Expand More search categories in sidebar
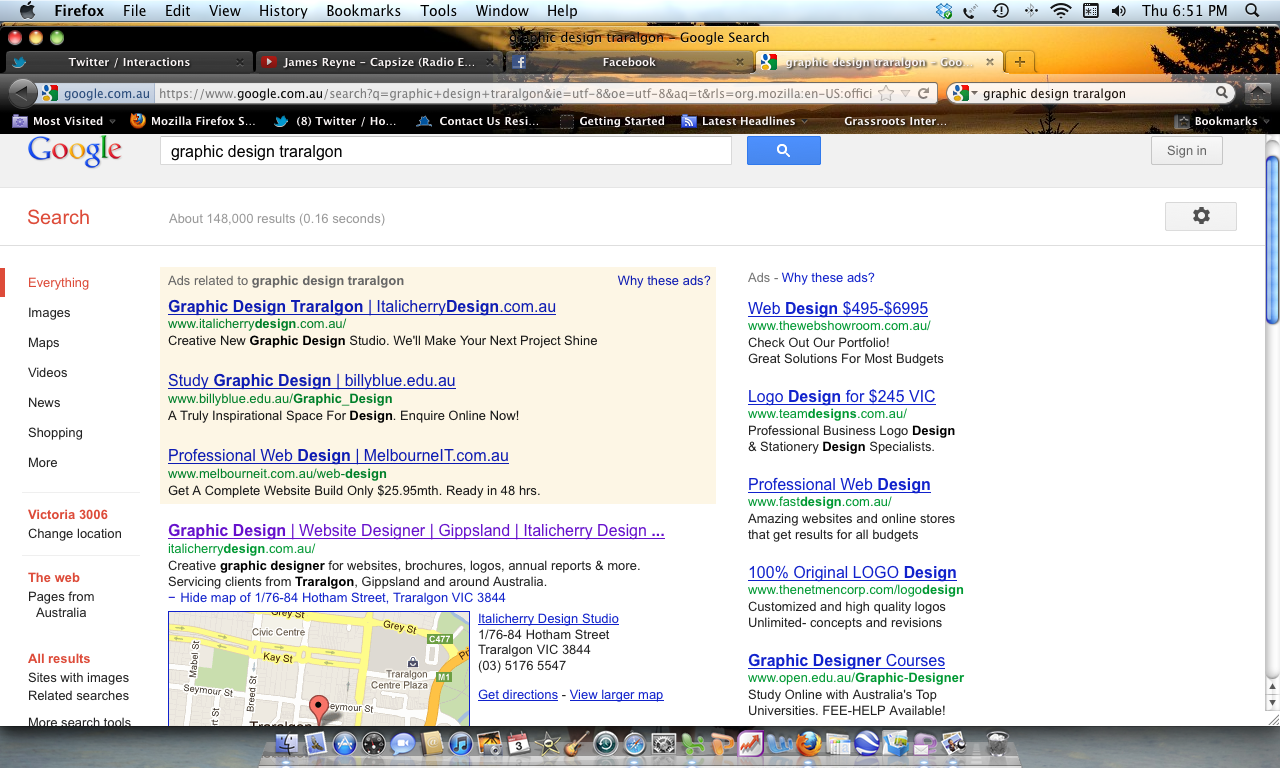 tap(43, 462)
